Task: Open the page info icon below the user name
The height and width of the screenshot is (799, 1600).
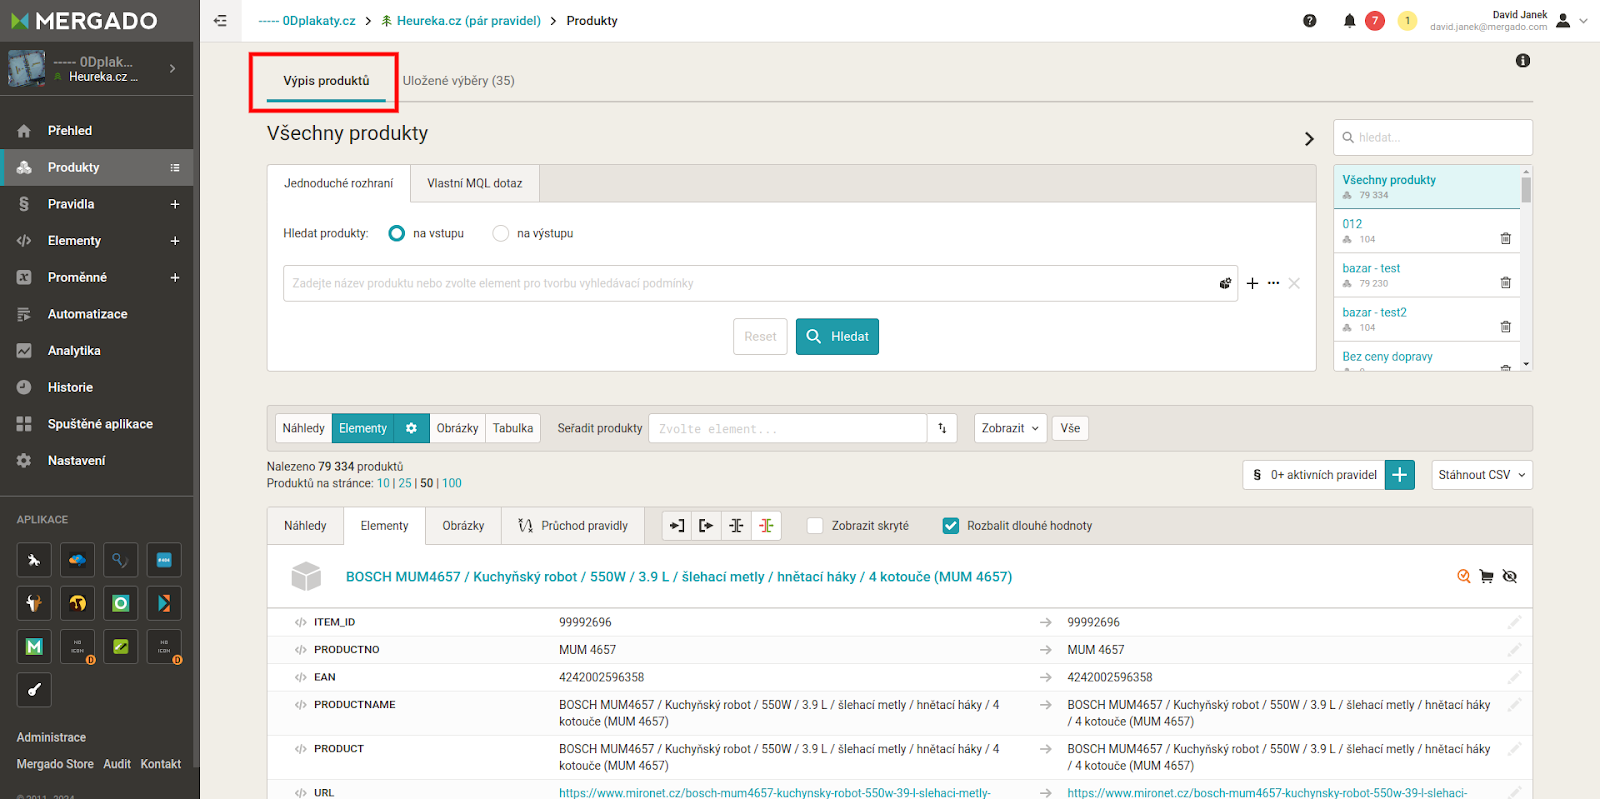Action: (1523, 61)
